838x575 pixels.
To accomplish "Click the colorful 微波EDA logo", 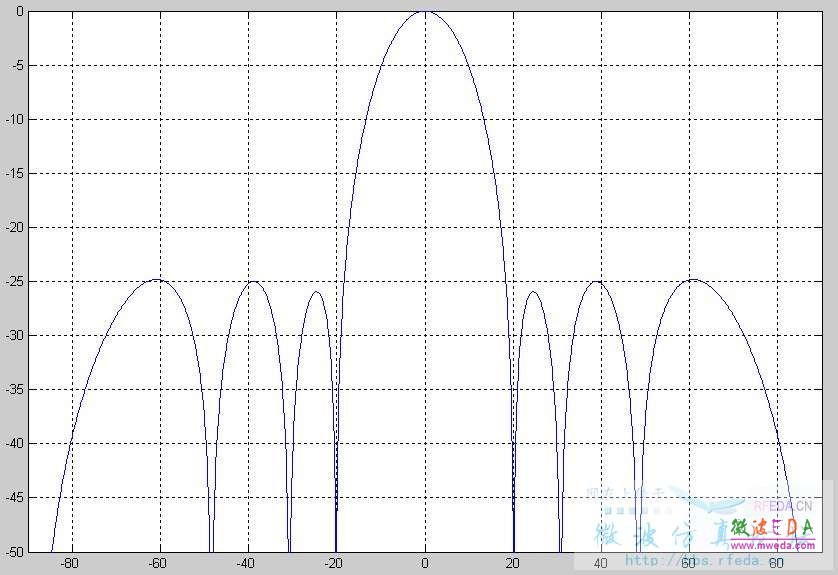I will 771,527.
